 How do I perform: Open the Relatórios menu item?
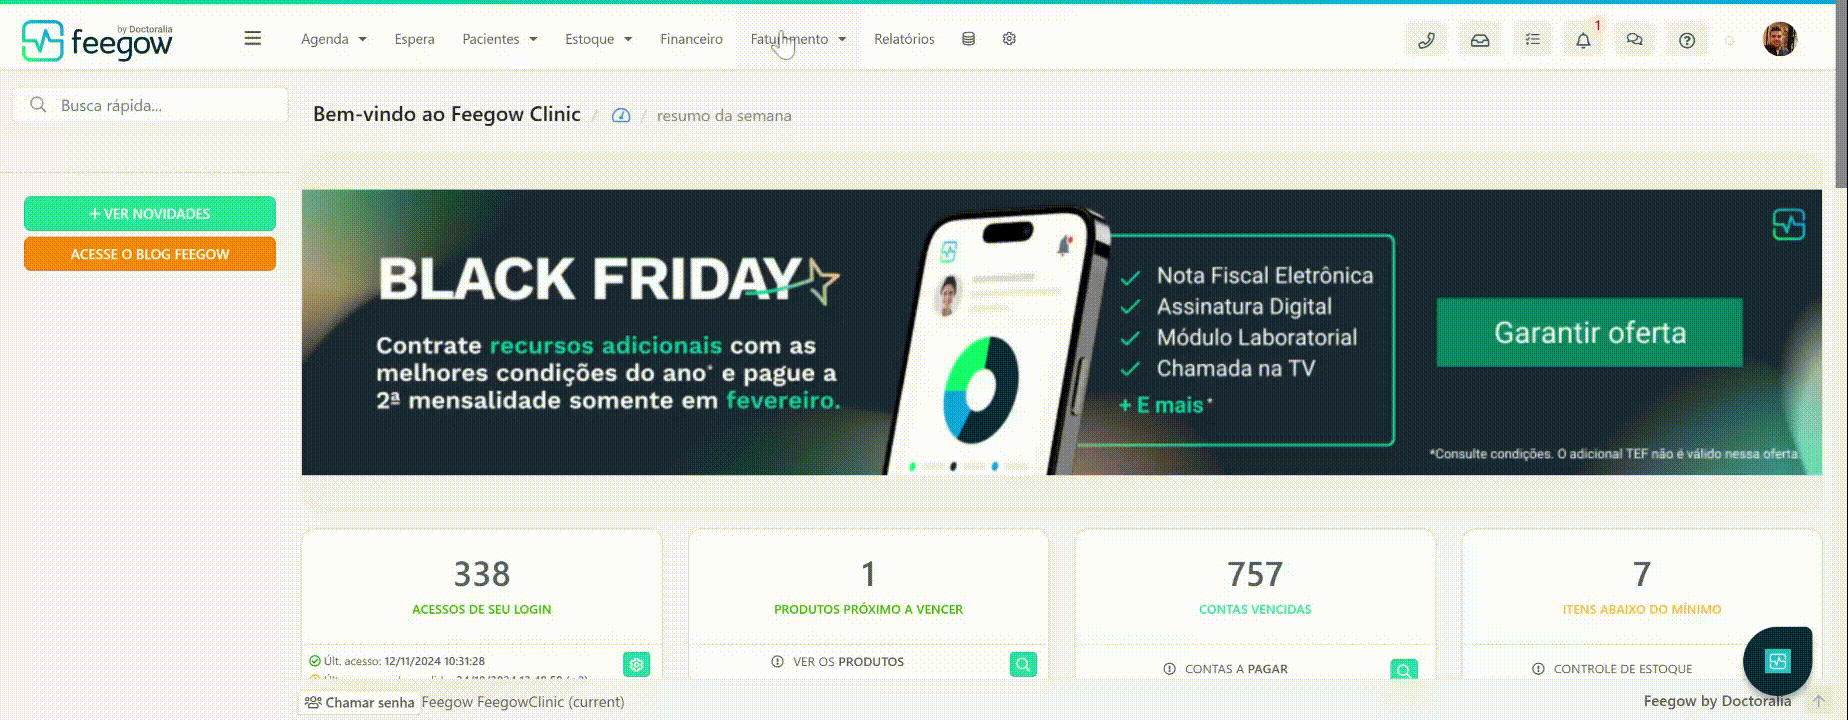(904, 39)
